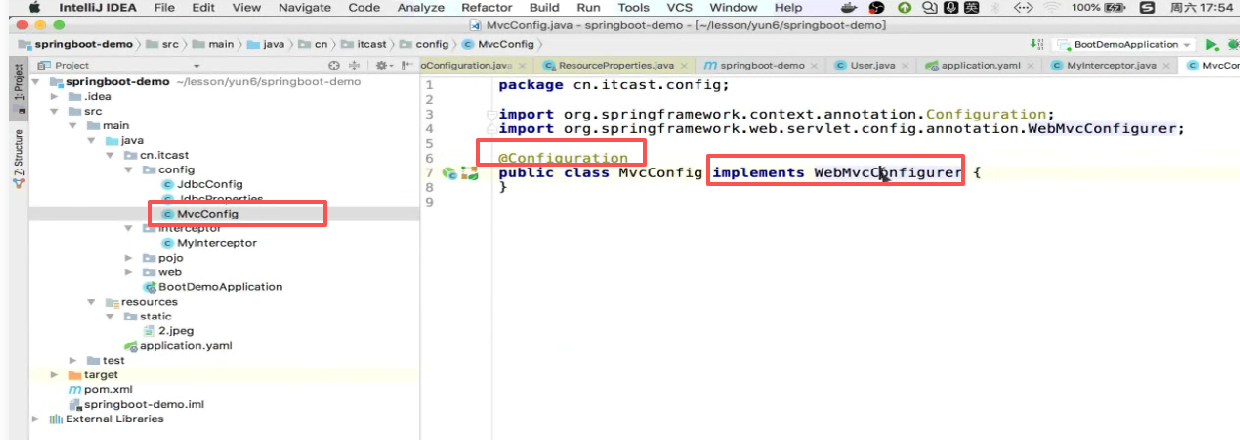
Task: Close the User.java tab
Action: click(905, 66)
